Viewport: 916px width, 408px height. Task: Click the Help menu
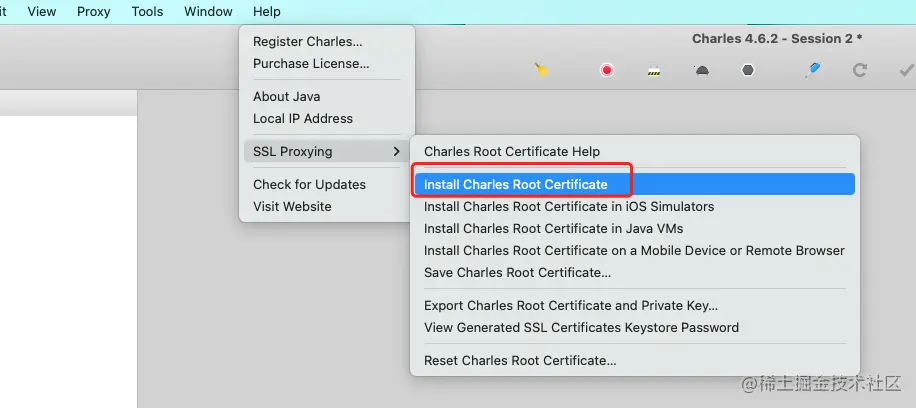click(x=267, y=11)
